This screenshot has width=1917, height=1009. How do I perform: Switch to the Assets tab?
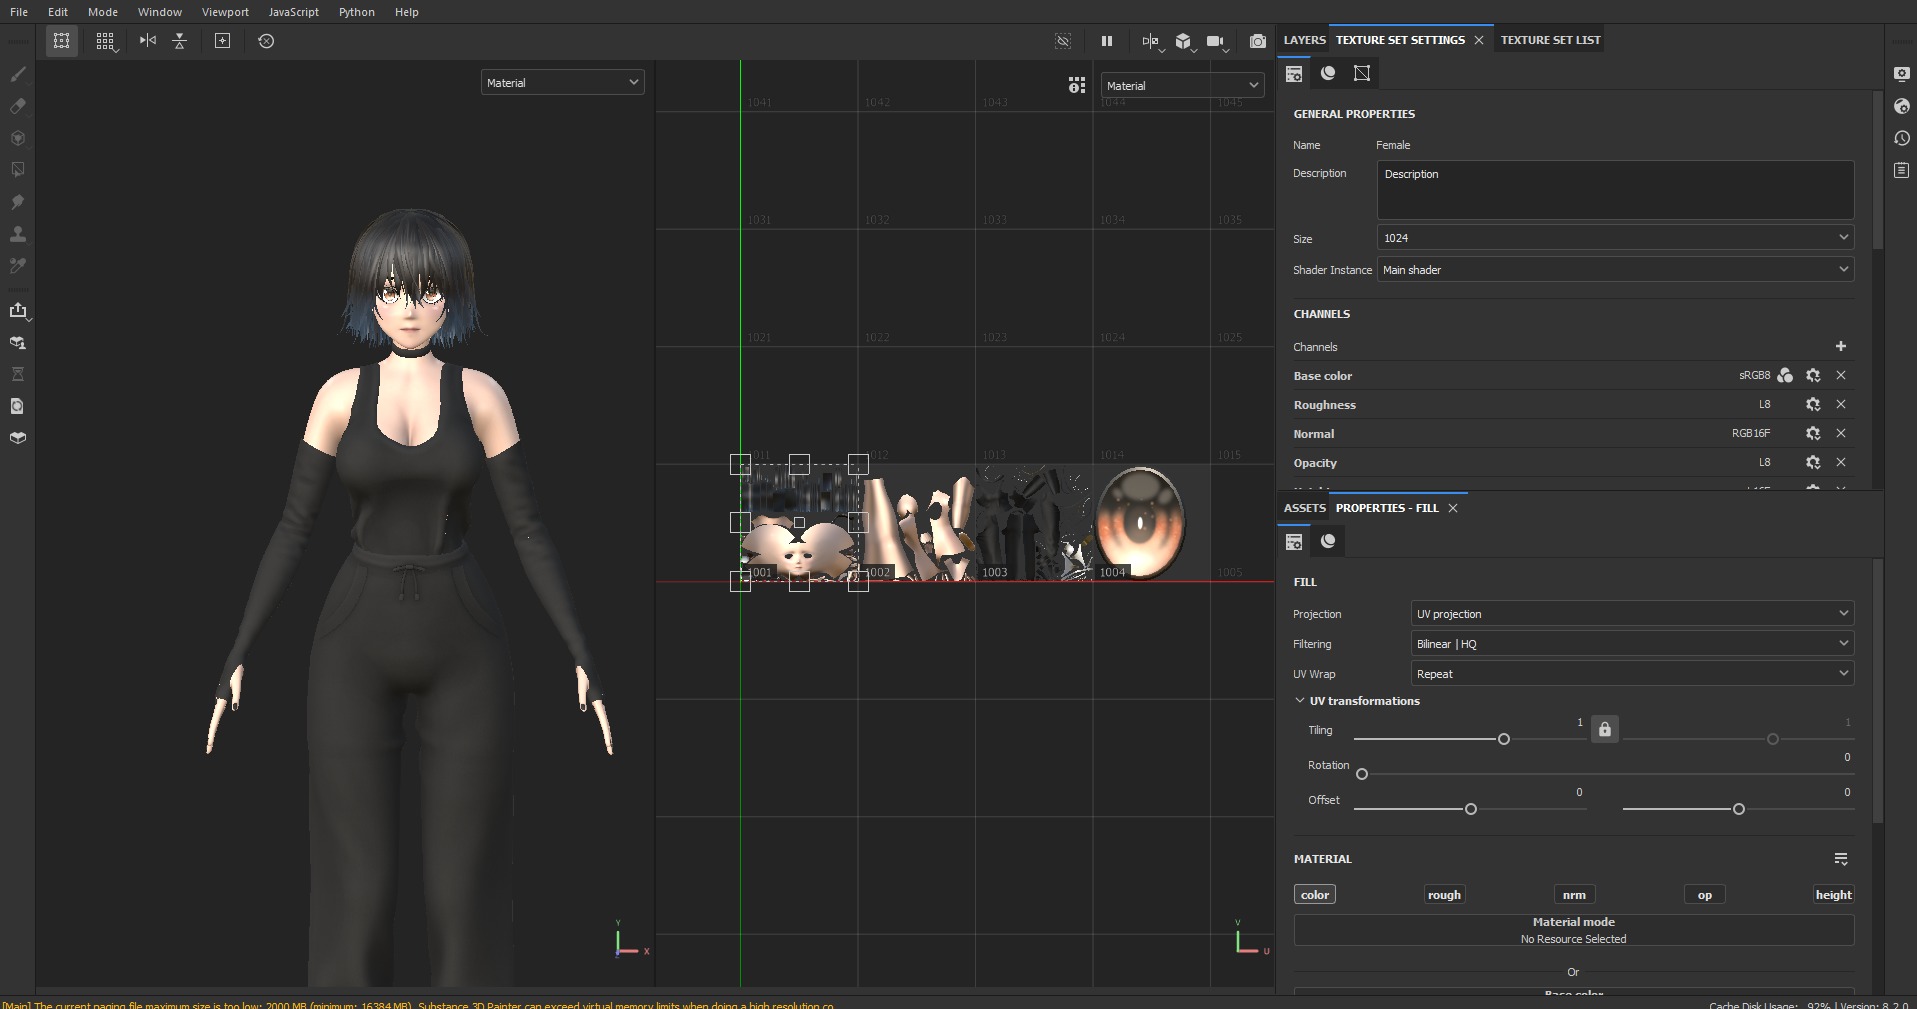(x=1304, y=508)
